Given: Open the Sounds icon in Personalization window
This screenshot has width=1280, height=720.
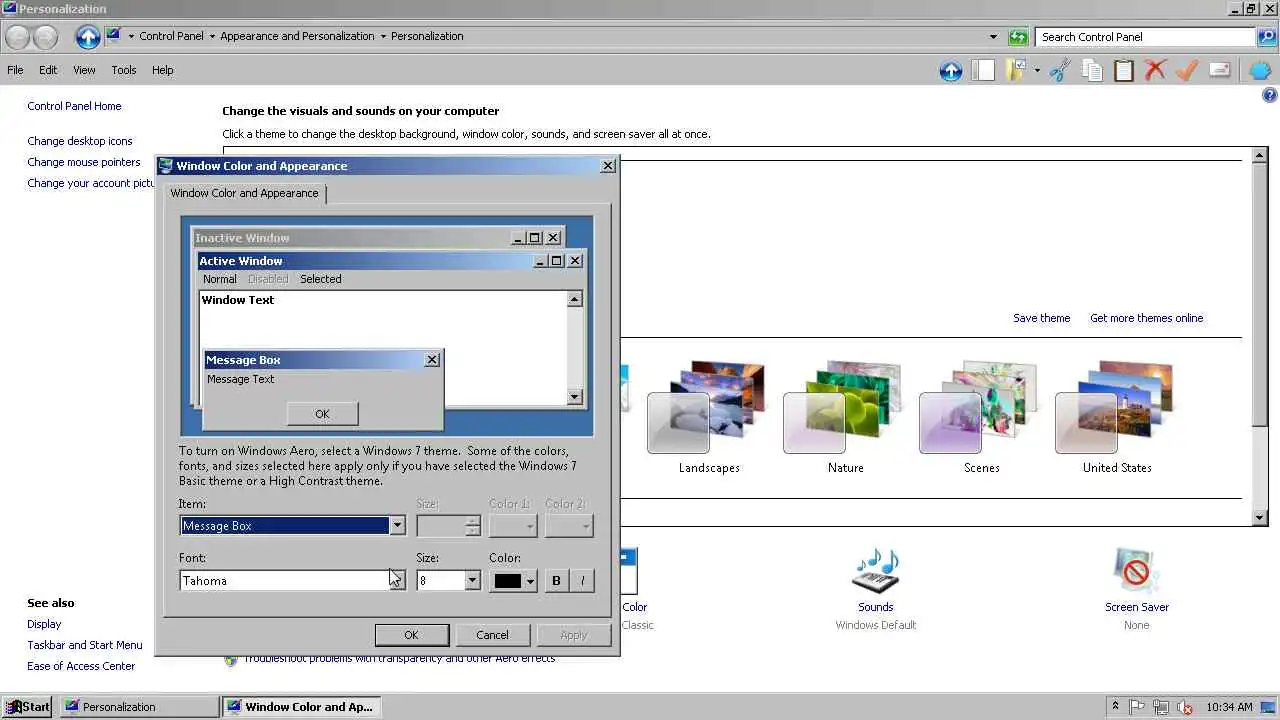Looking at the screenshot, I should 875,572.
